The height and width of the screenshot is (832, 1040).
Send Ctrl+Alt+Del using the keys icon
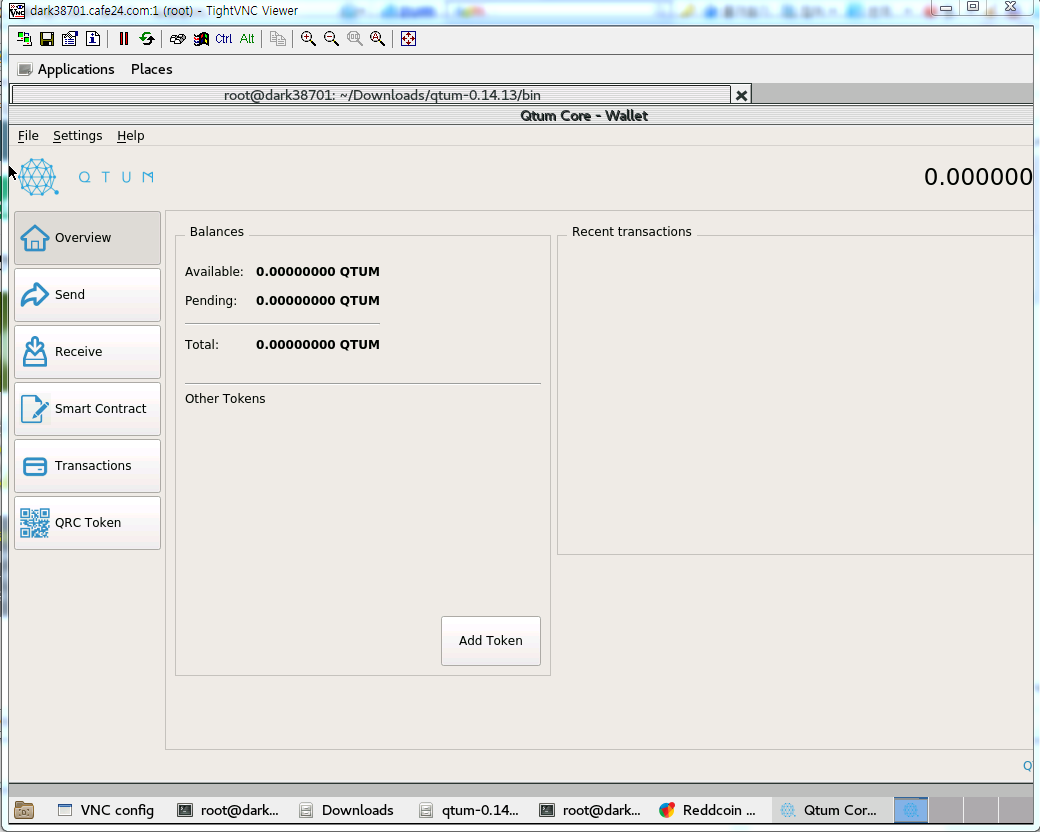coord(177,39)
